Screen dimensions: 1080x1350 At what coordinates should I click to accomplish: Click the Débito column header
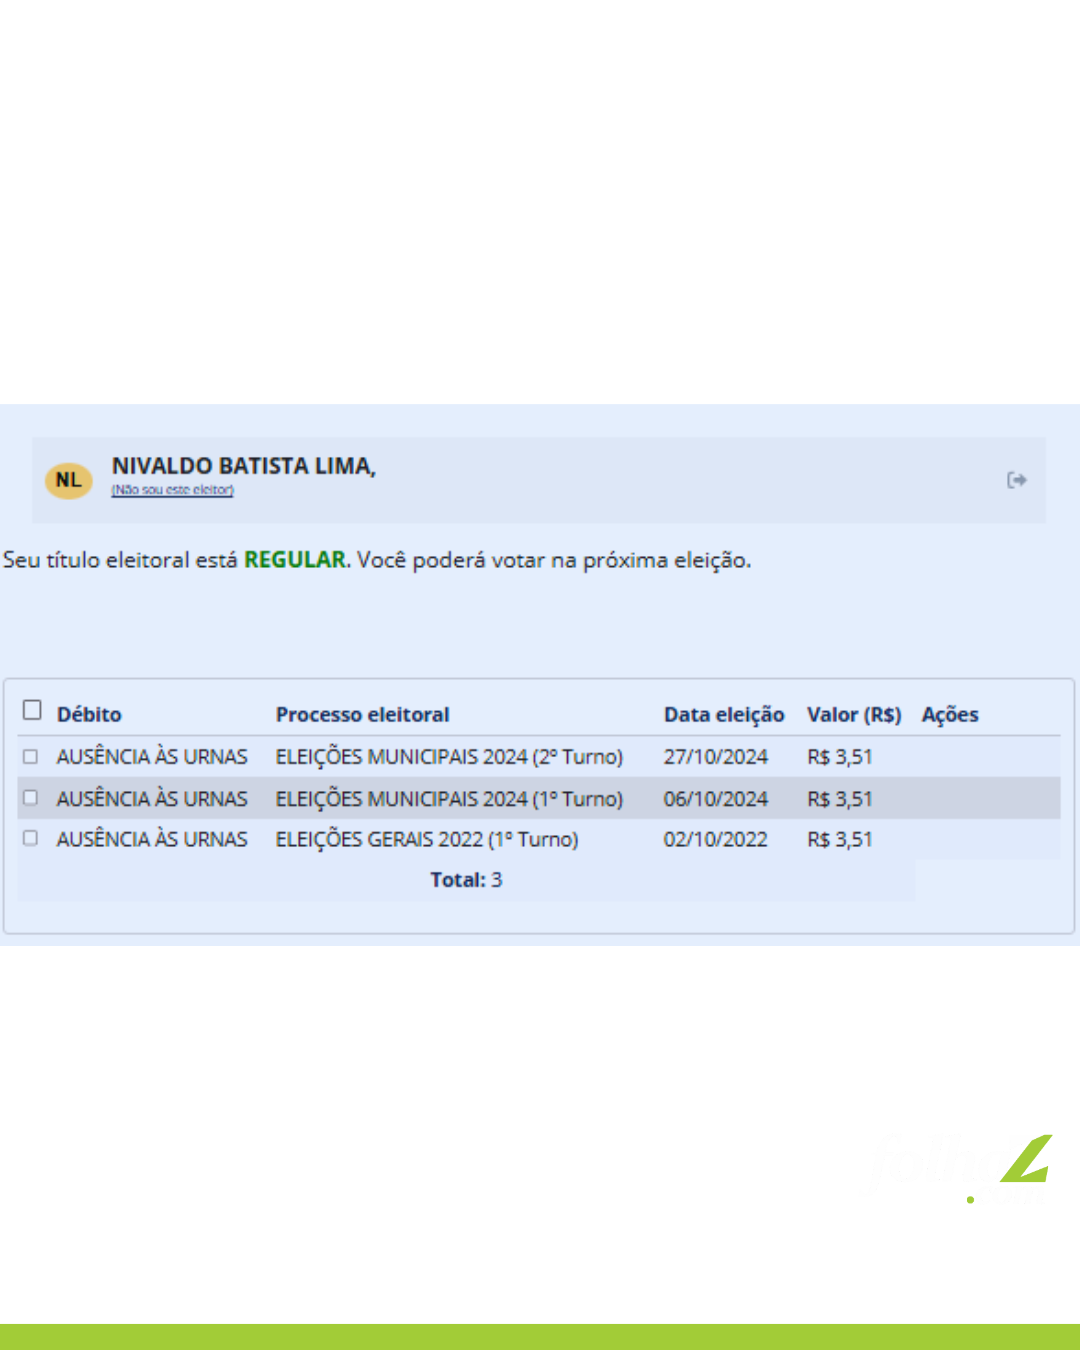[x=89, y=715]
